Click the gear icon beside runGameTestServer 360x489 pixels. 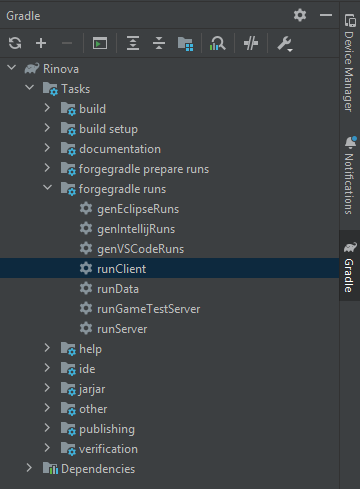[86, 309]
